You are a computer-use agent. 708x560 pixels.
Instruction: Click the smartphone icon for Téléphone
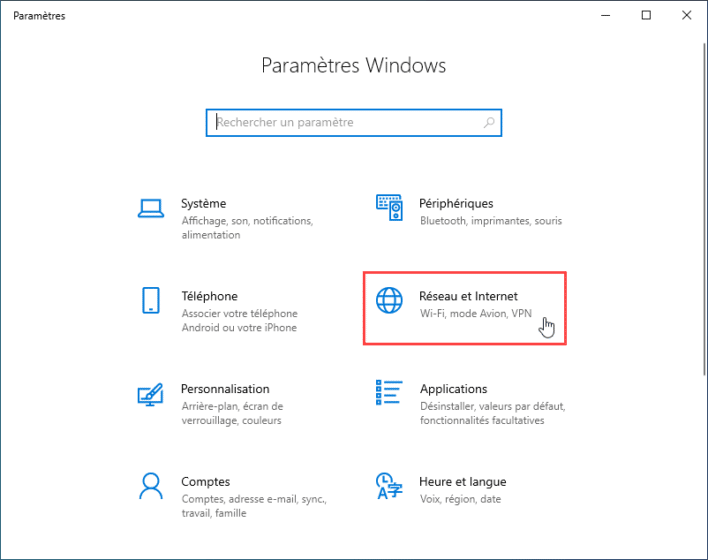point(151,301)
